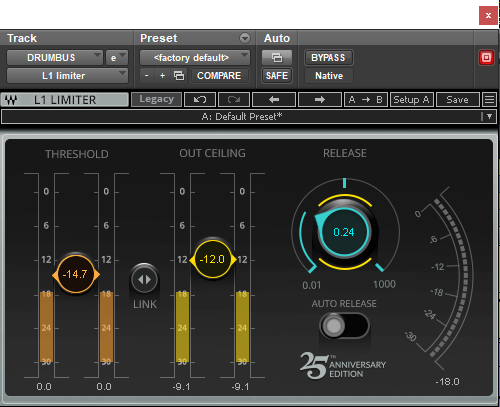Click the undo arrow button
The width and height of the screenshot is (500, 407).
200,100
